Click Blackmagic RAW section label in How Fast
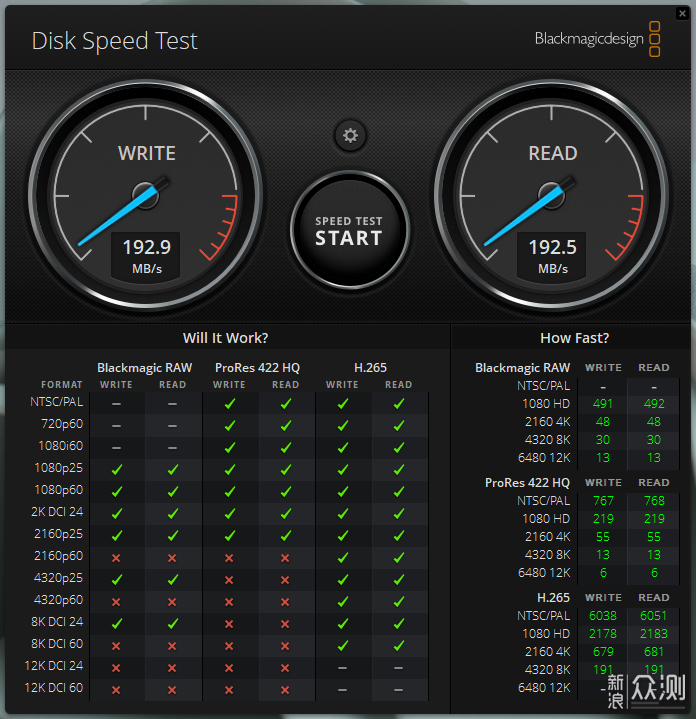 pyautogui.click(x=522, y=368)
